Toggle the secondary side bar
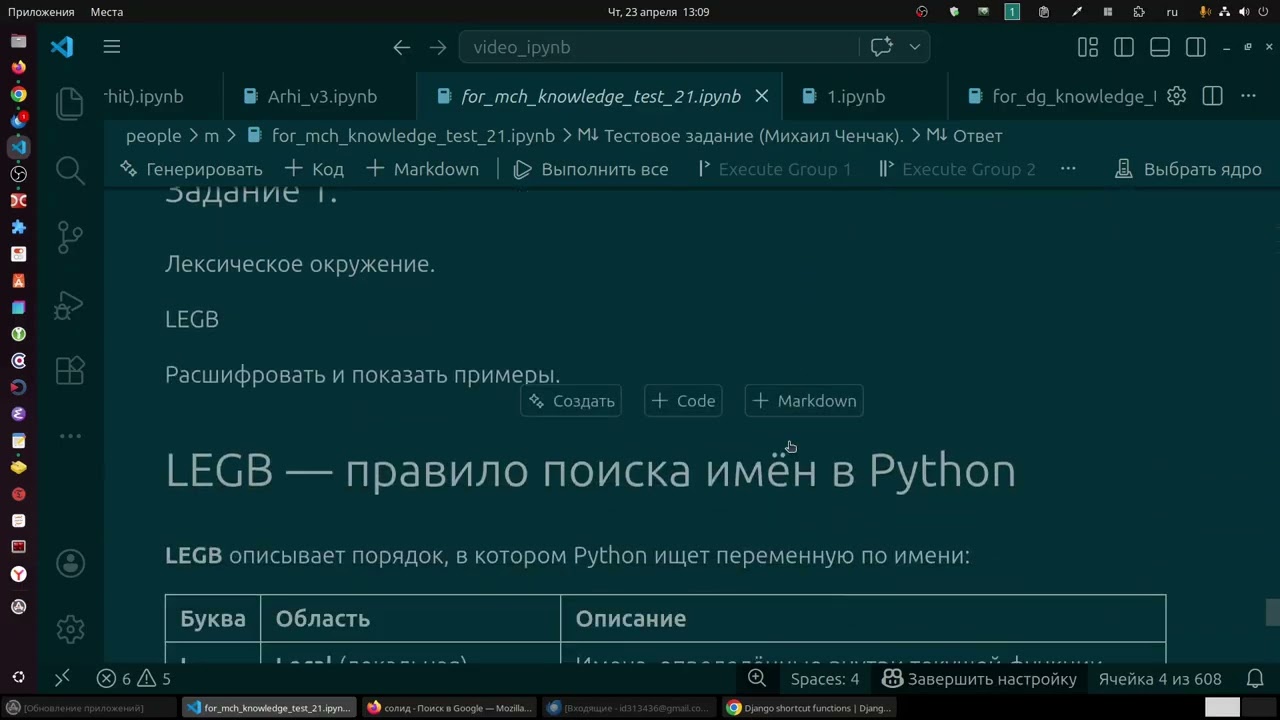1280x720 pixels. pyautogui.click(x=1196, y=47)
